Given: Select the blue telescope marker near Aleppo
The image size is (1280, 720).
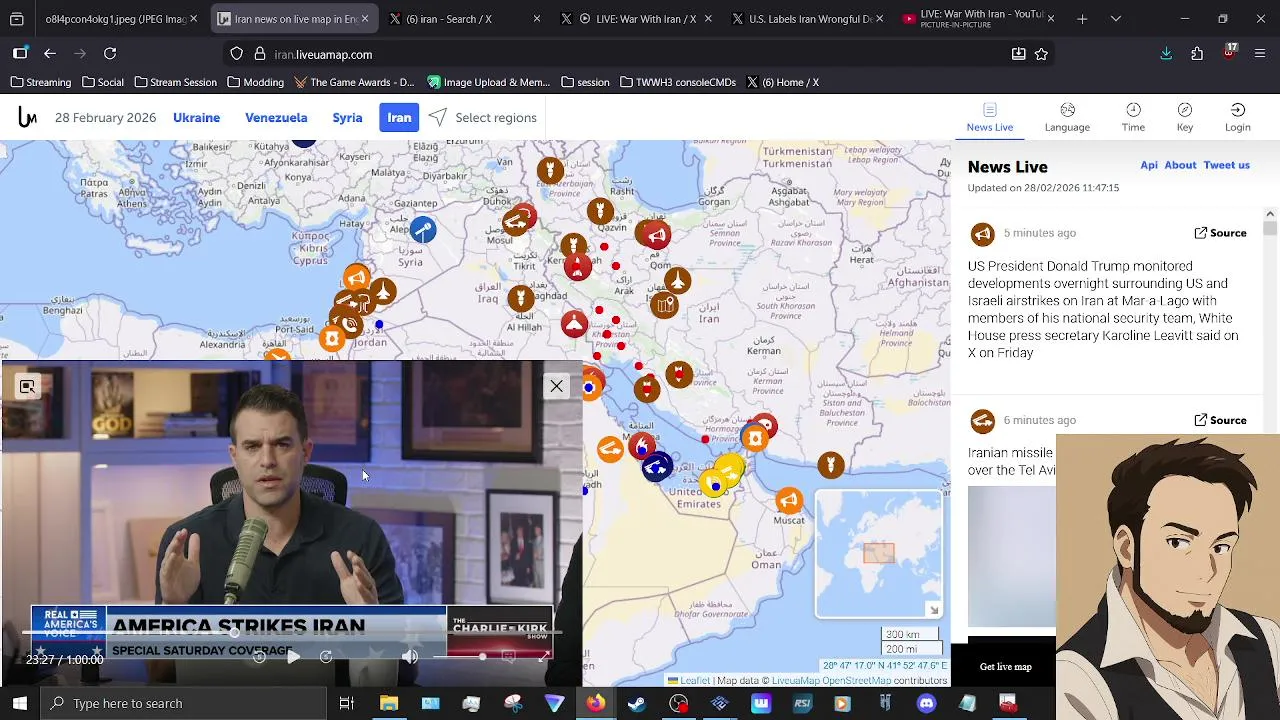Looking at the screenshot, I should pyautogui.click(x=423, y=231).
